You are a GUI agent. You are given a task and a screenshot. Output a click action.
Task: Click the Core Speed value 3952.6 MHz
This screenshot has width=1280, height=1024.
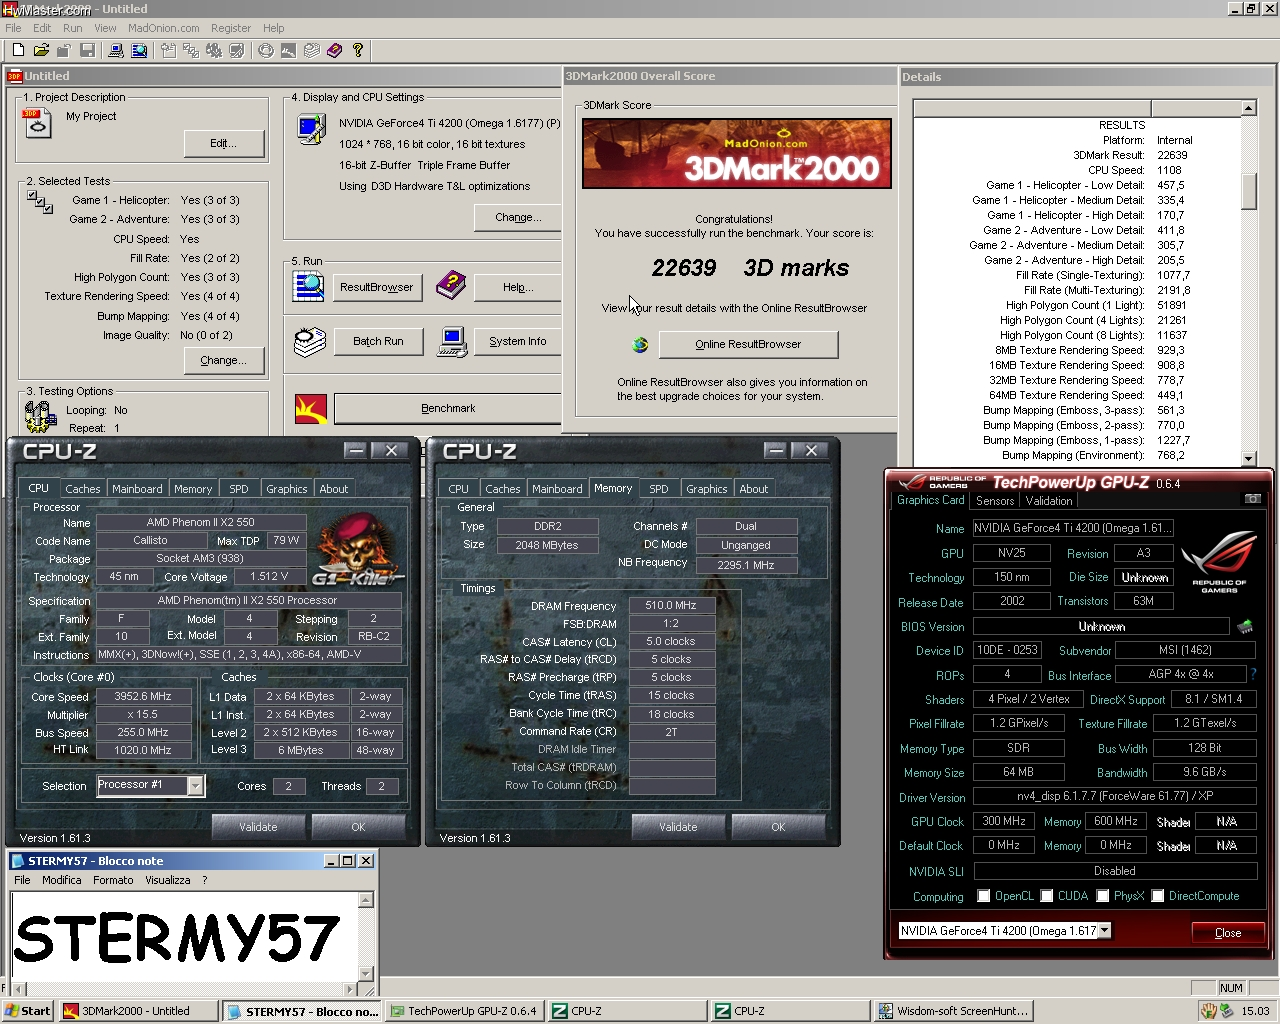click(x=143, y=697)
